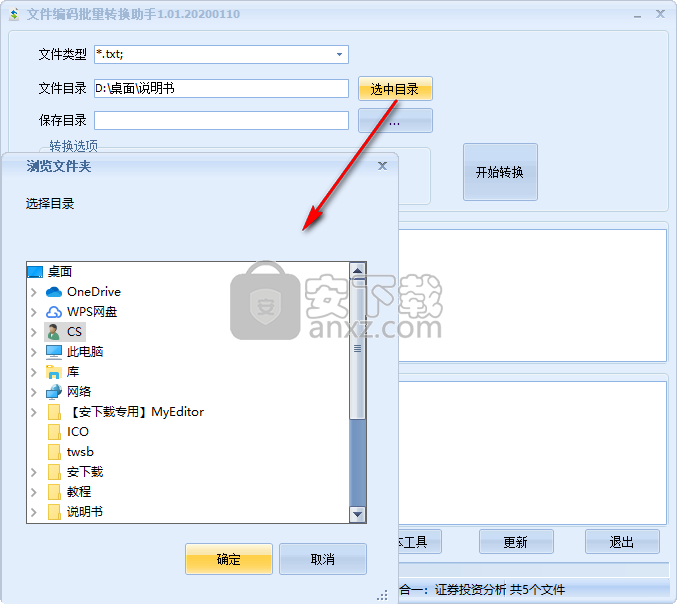
Task: Select the twsb folder label
Action: (80, 452)
